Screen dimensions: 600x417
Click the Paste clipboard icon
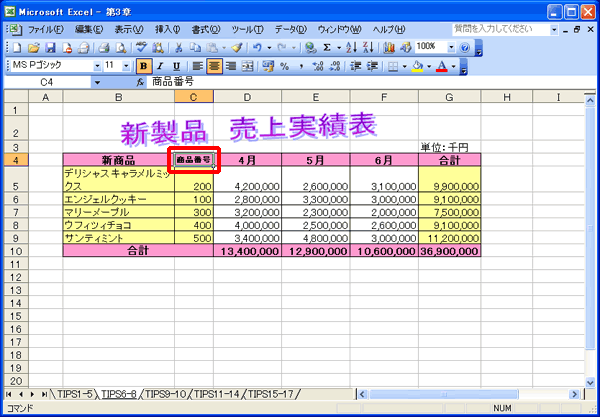212,47
